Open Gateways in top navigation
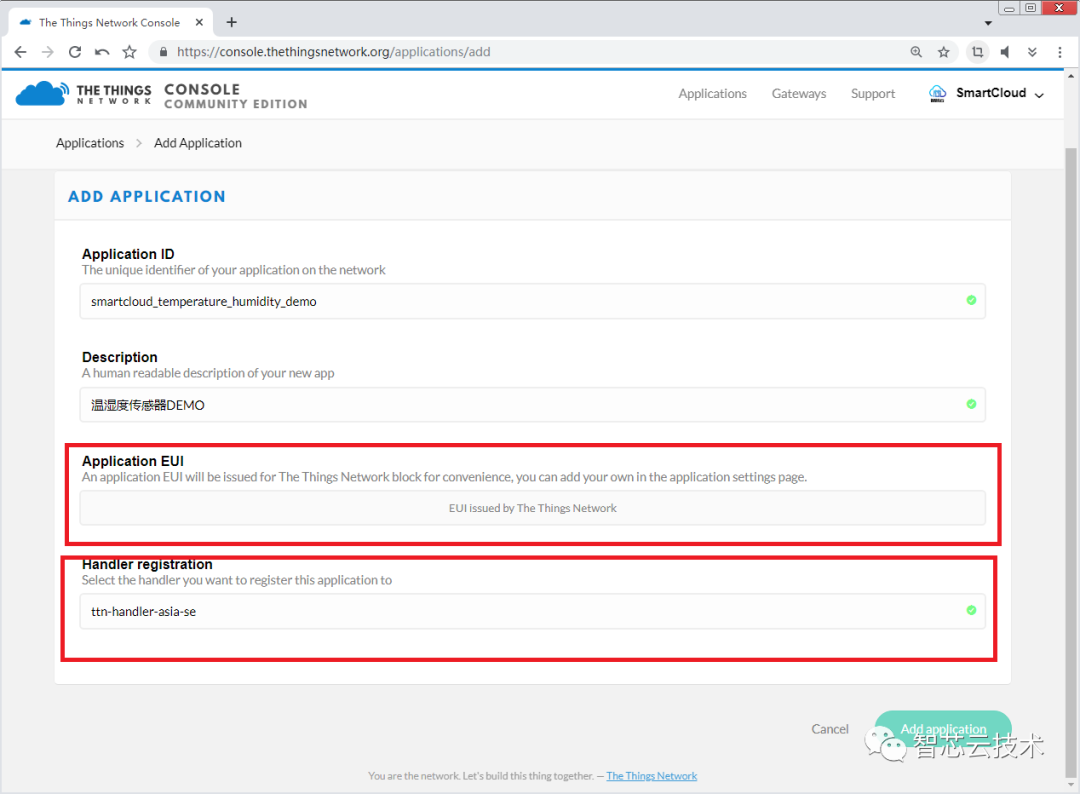The height and width of the screenshot is (794, 1080). point(798,94)
